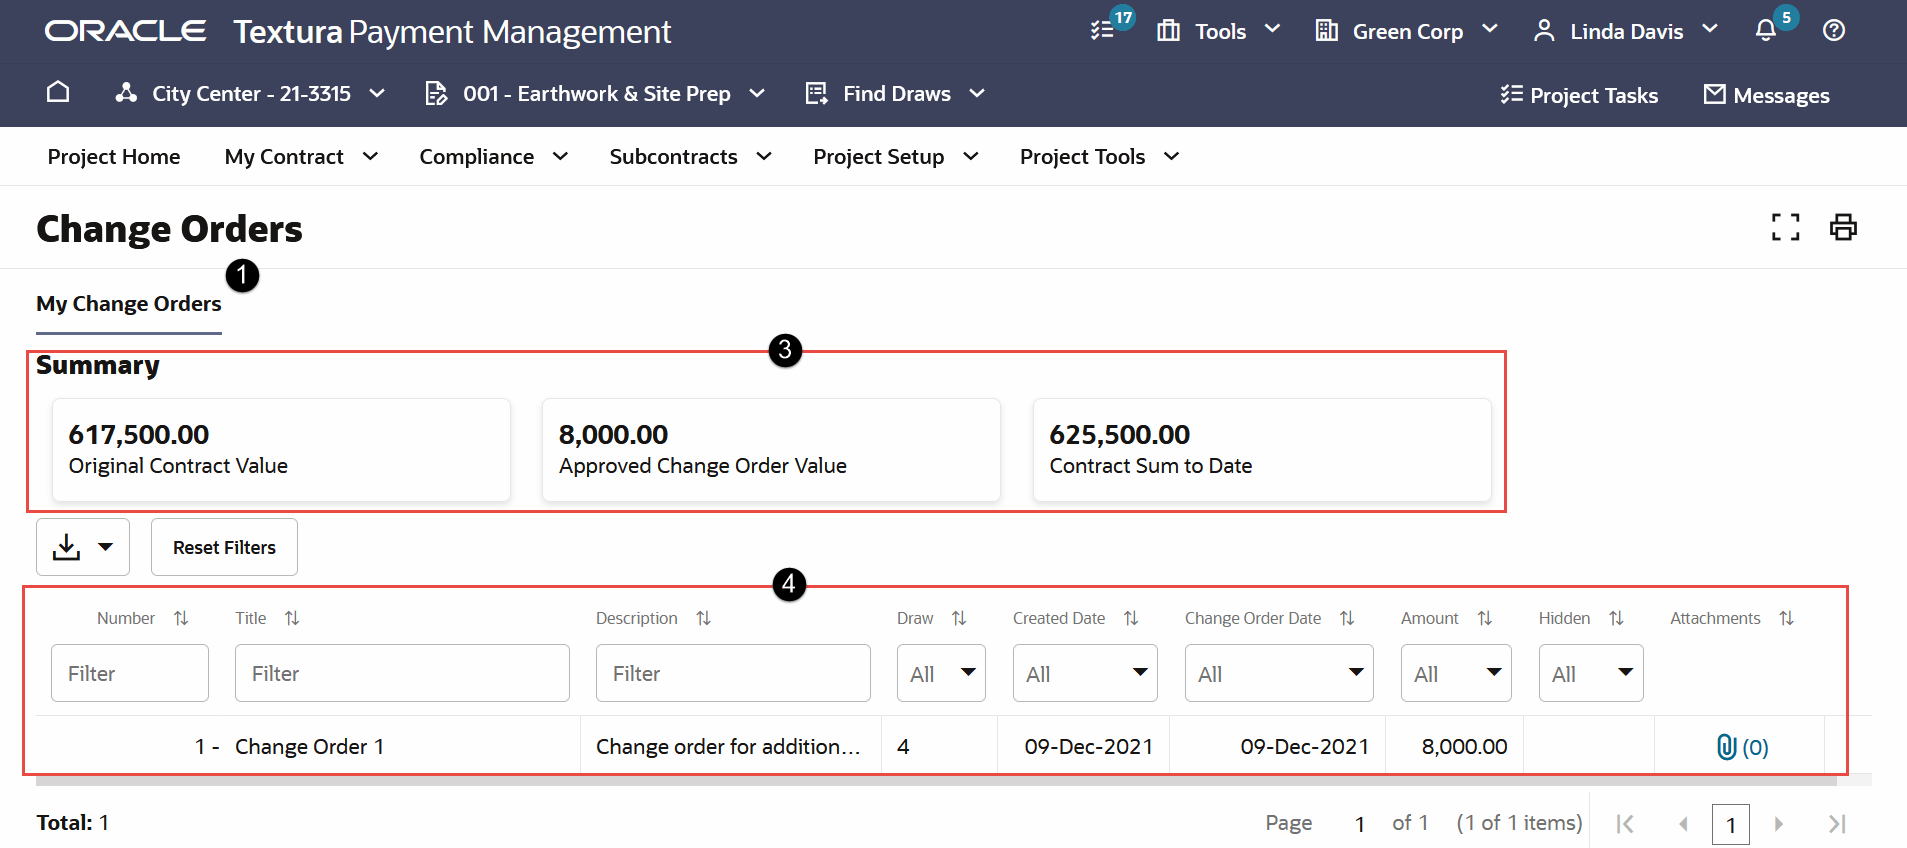Image resolution: width=1907 pixels, height=848 pixels.
Task: Open the tasks checklist icon with badge 17
Action: 1103,30
